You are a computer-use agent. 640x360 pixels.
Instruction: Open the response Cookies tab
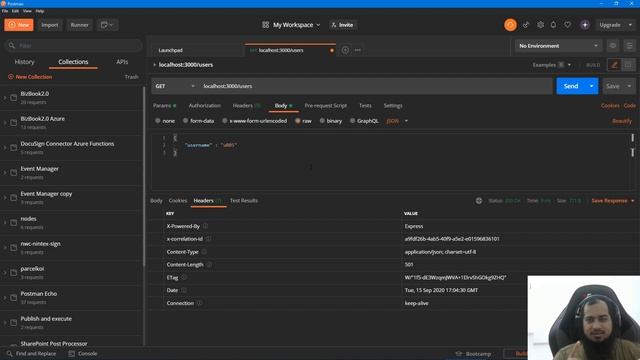(178, 200)
